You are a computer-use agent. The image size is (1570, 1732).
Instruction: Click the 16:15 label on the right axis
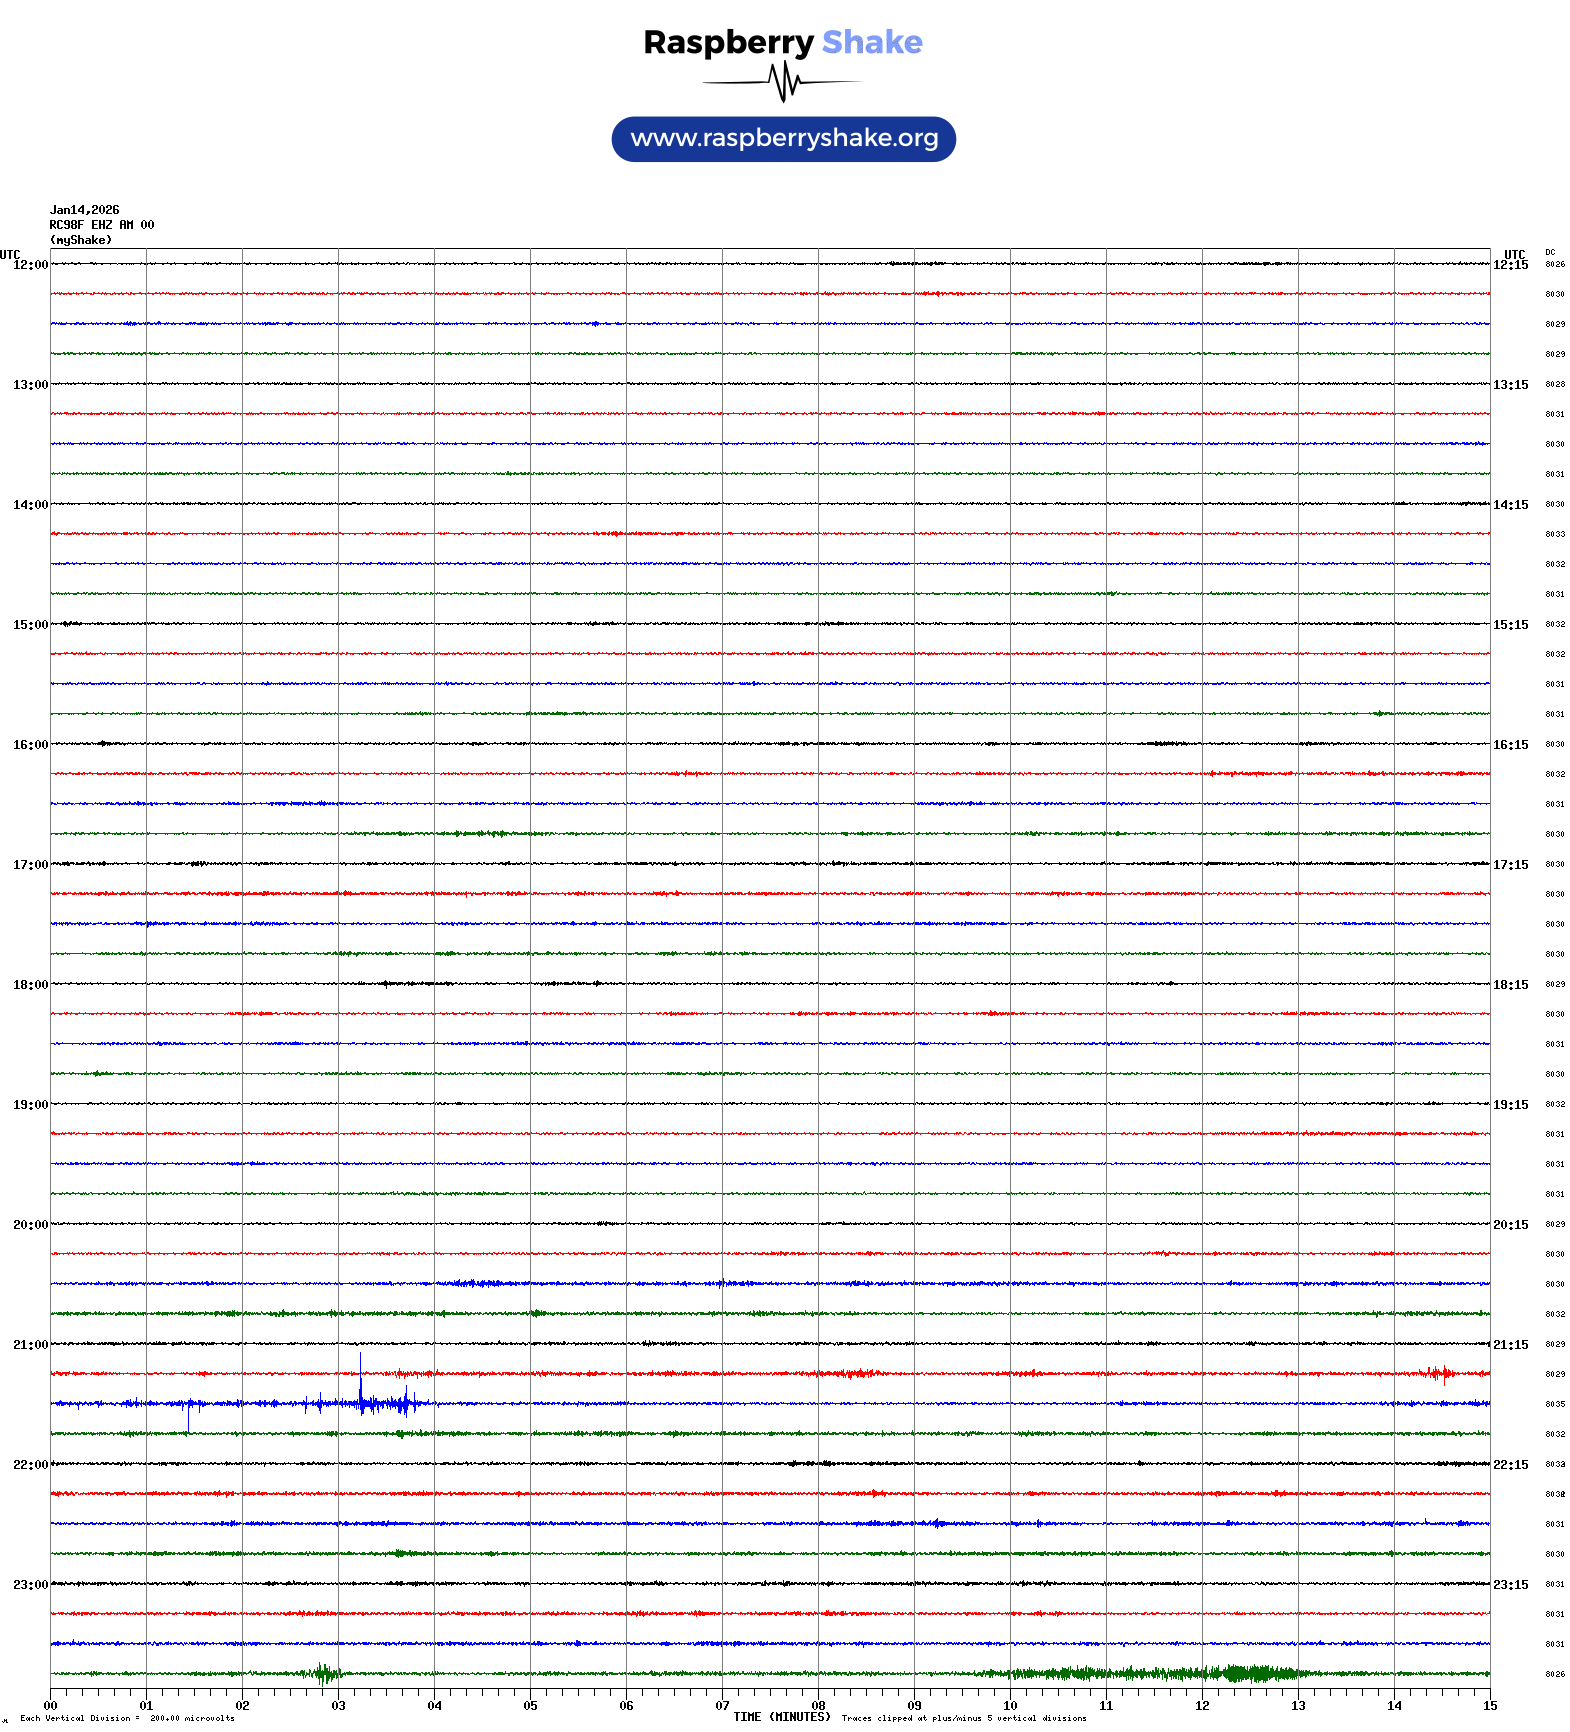point(1510,745)
